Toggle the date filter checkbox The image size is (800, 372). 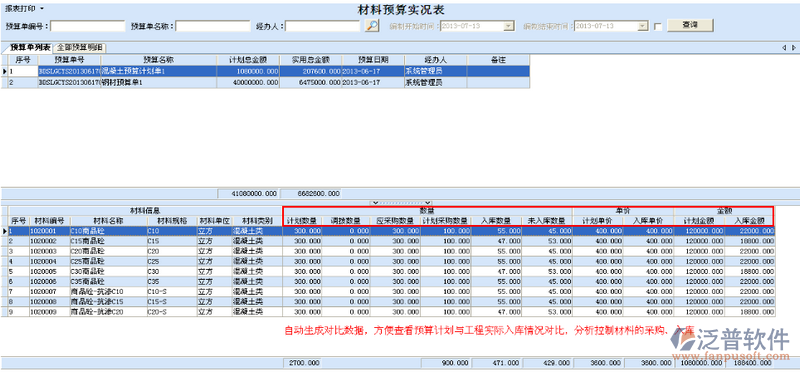pyautogui.click(x=658, y=27)
